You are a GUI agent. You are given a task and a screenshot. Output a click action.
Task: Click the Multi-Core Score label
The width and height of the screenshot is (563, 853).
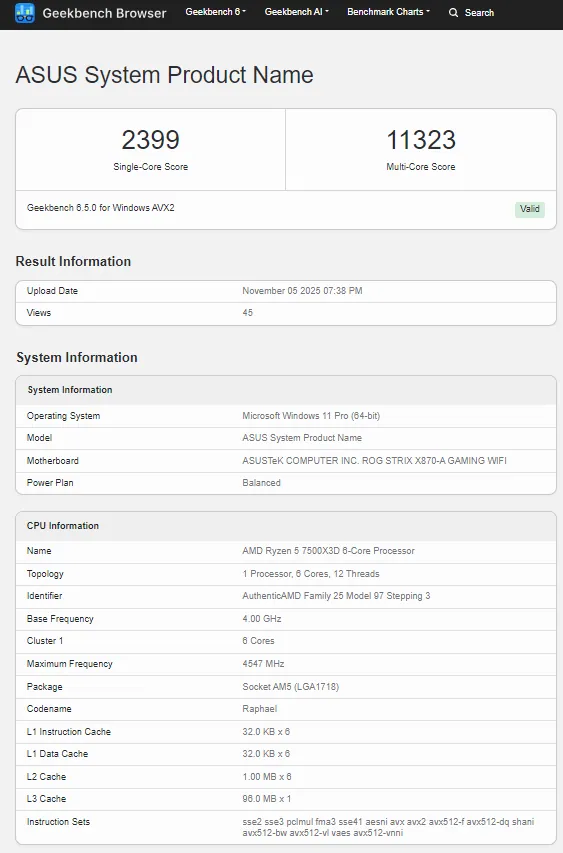pos(420,167)
